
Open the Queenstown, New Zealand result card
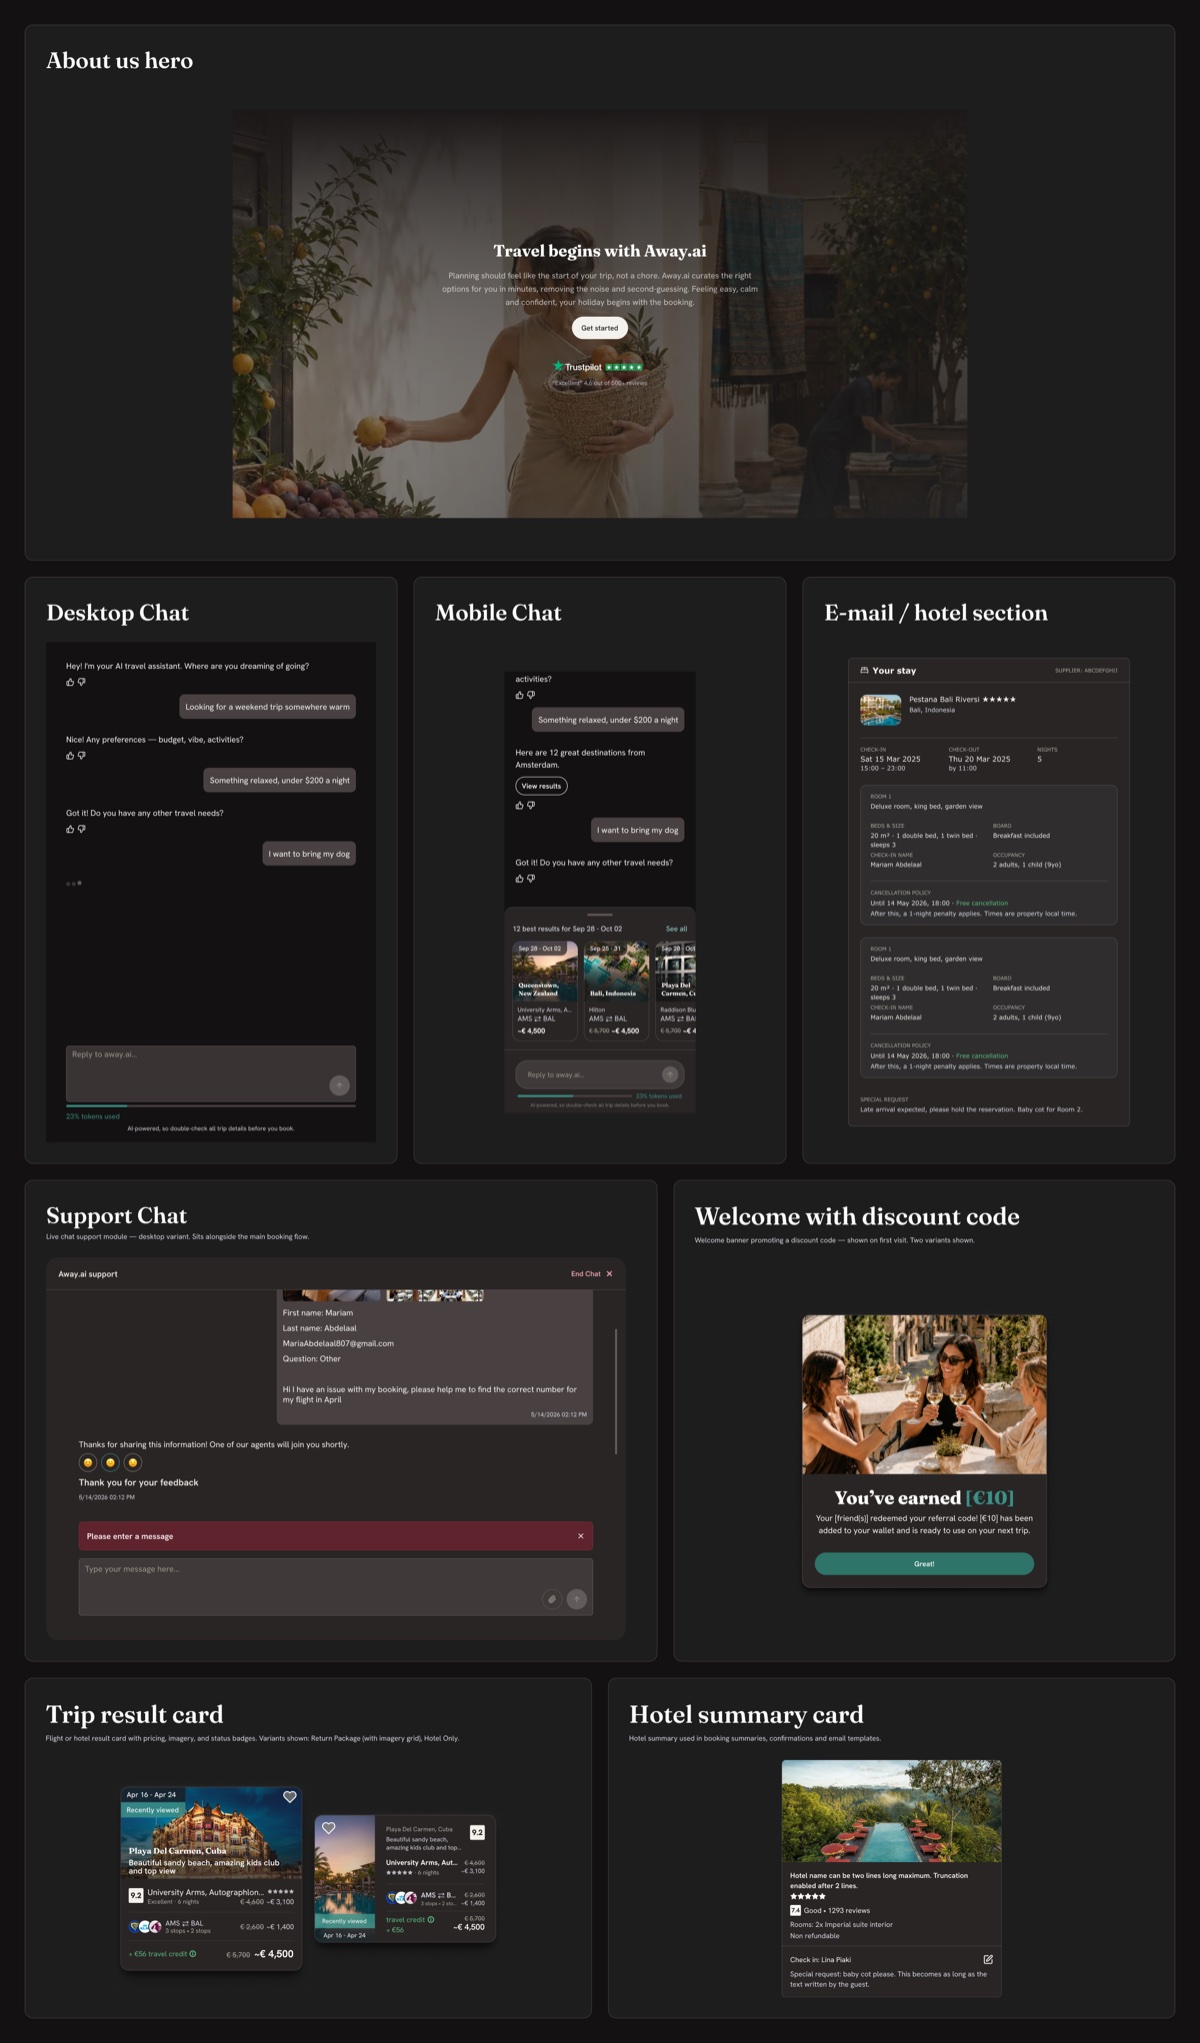coord(545,990)
